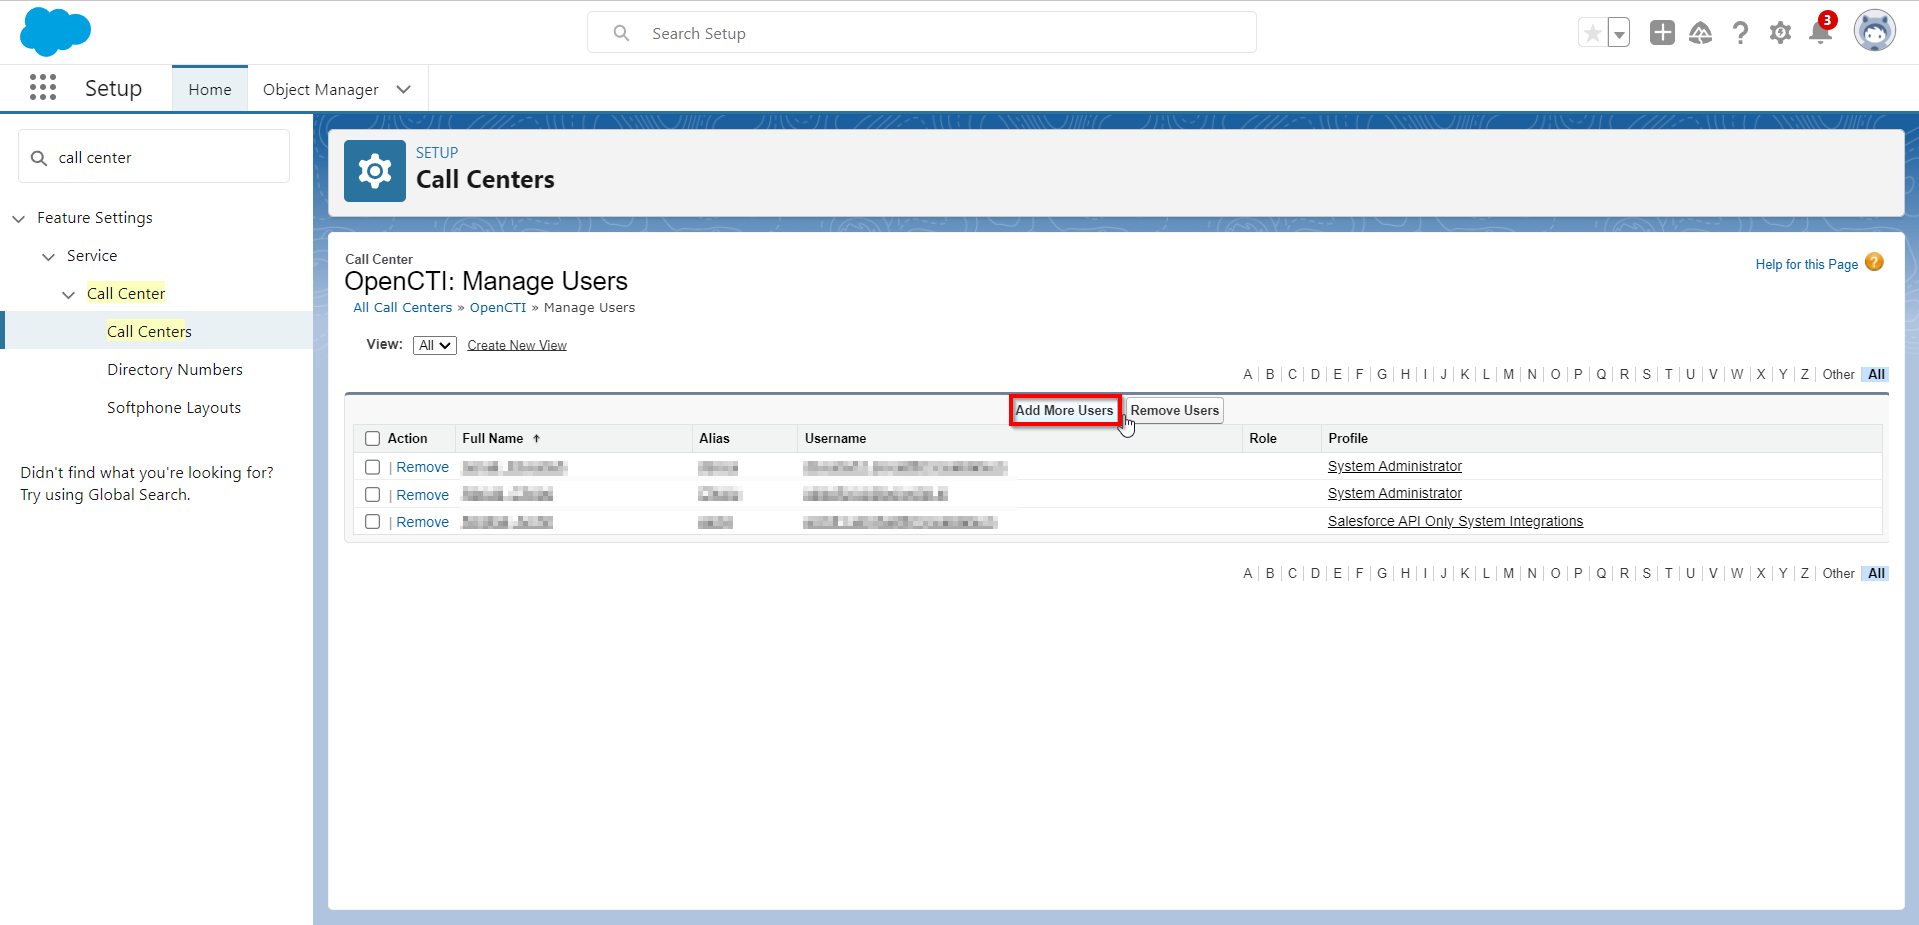Switch to the Object Manager tab
The height and width of the screenshot is (925, 1919).
321,89
